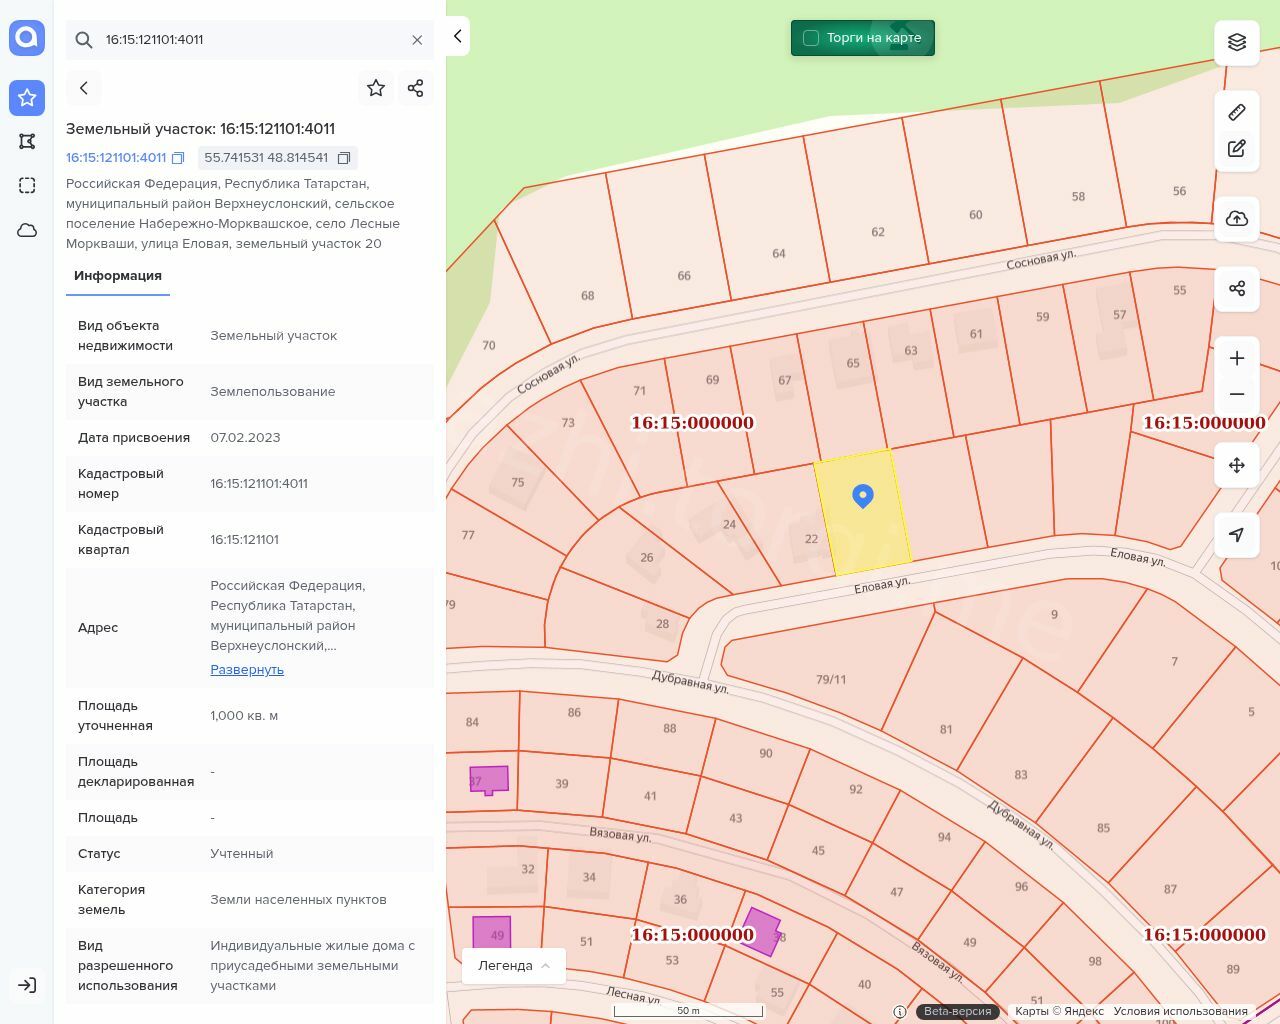Screen dimensions: 1280x1024
Task: Open the map drawing edit tool
Action: 1237,149
